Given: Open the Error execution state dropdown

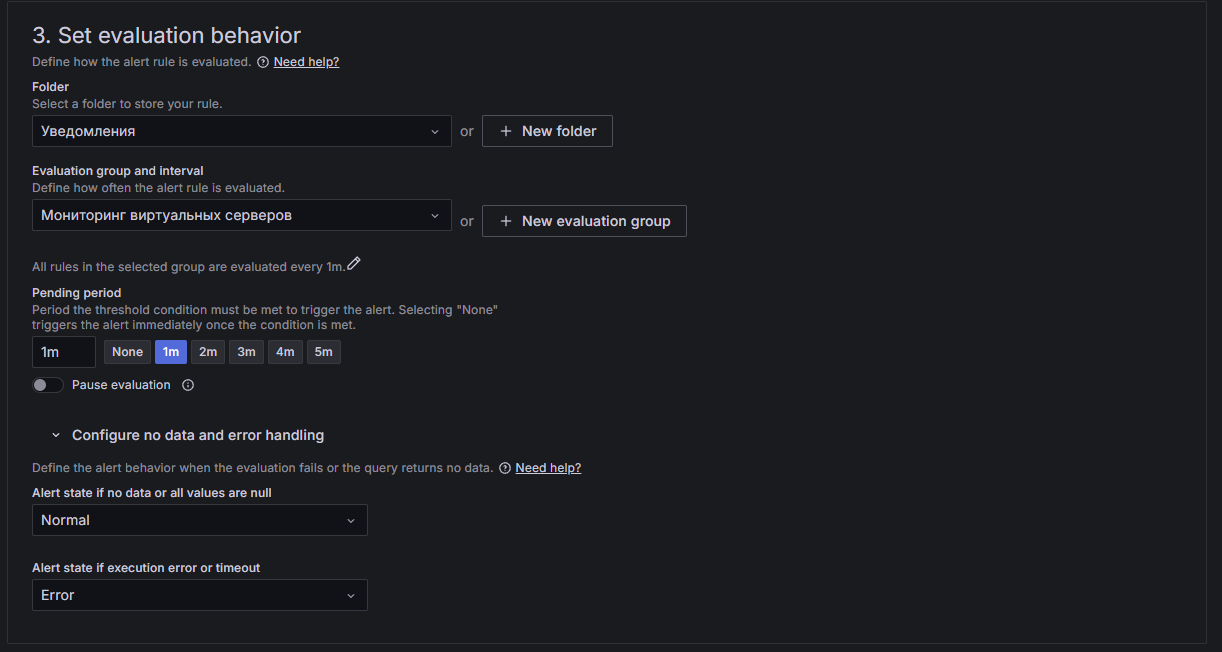Looking at the screenshot, I should 199,595.
